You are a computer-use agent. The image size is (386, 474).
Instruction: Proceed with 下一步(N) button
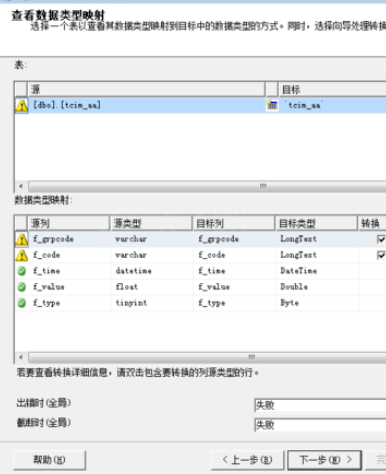tap(325, 460)
